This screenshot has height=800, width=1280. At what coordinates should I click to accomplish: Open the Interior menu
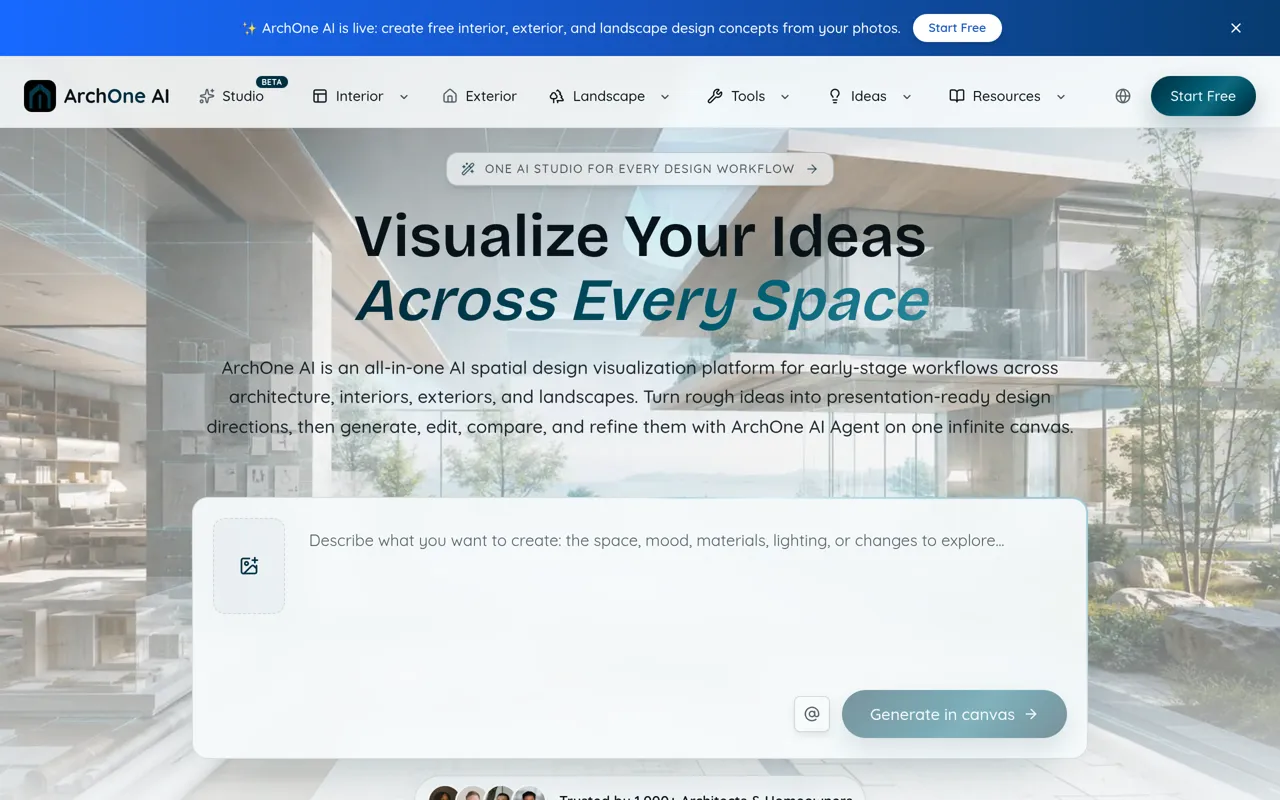coord(360,96)
